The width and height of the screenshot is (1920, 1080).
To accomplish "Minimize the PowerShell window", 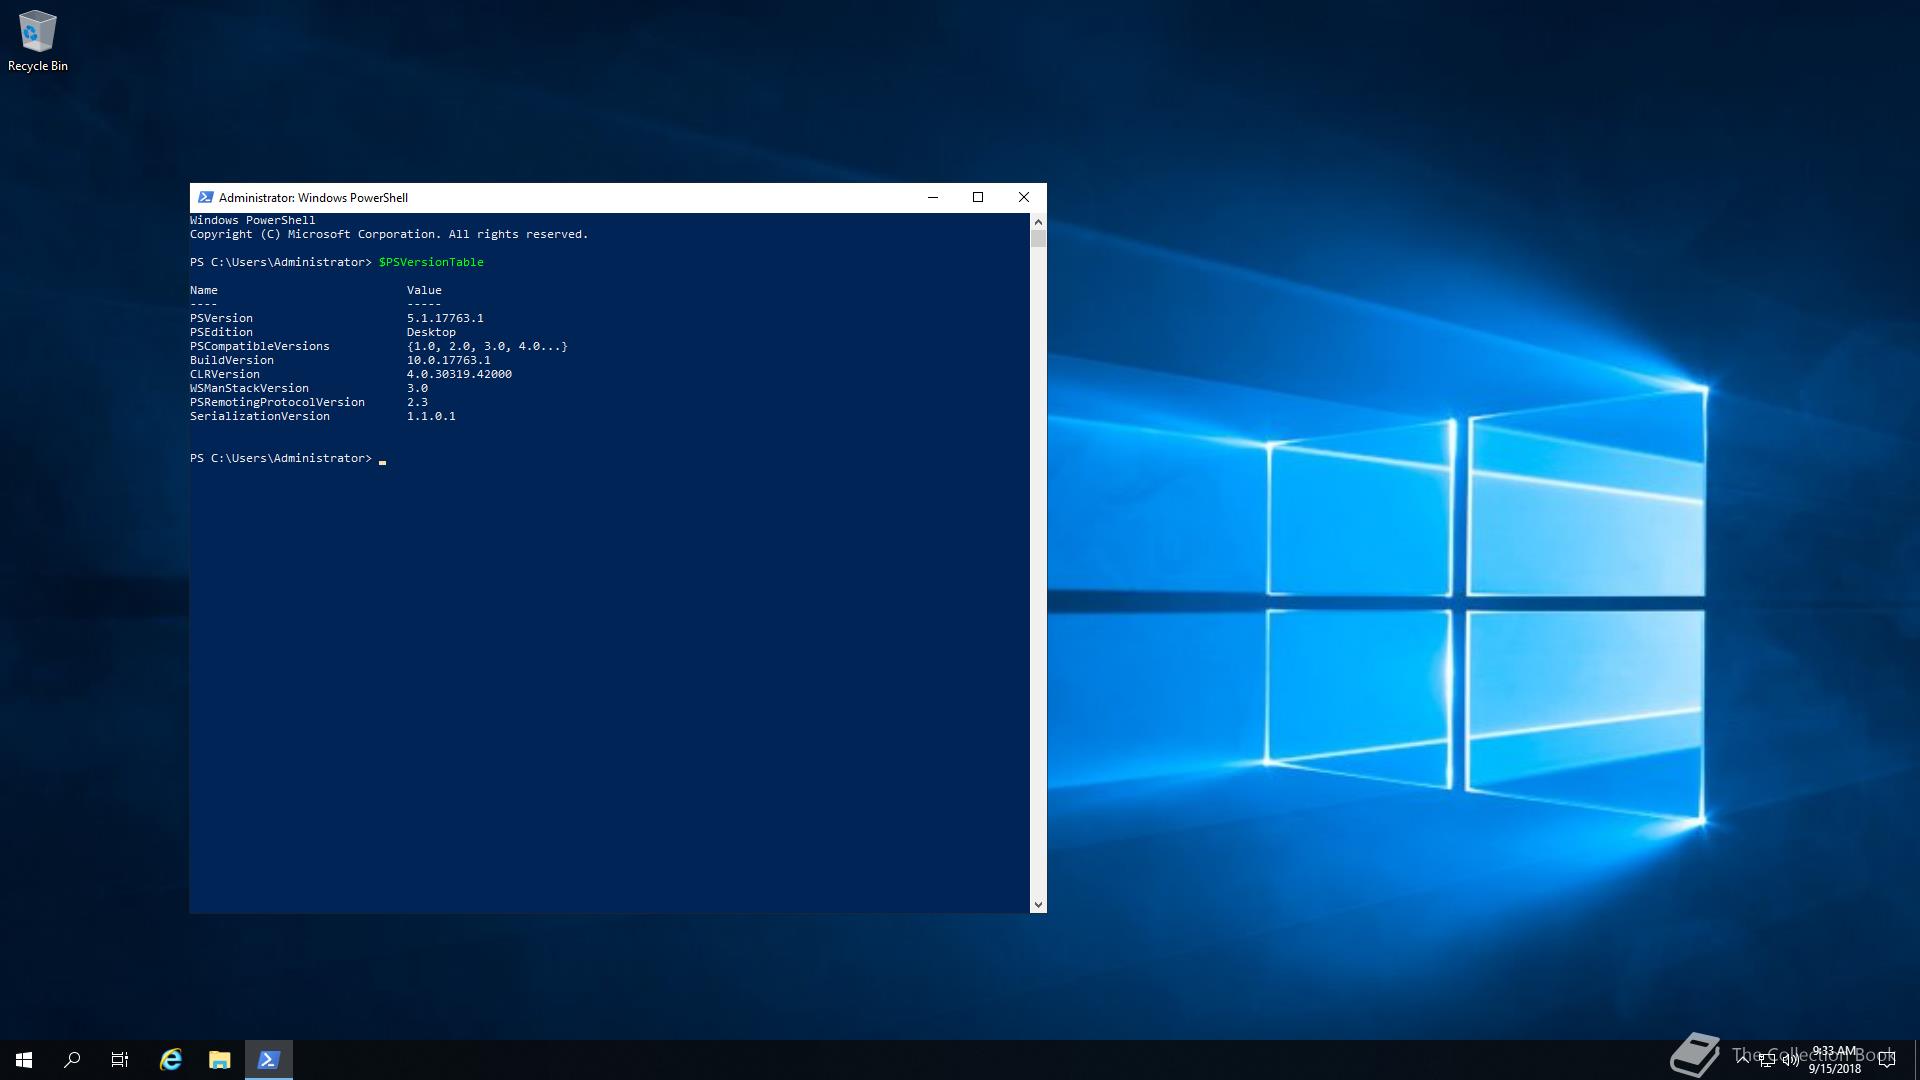I will pyautogui.click(x=933, y=197).
